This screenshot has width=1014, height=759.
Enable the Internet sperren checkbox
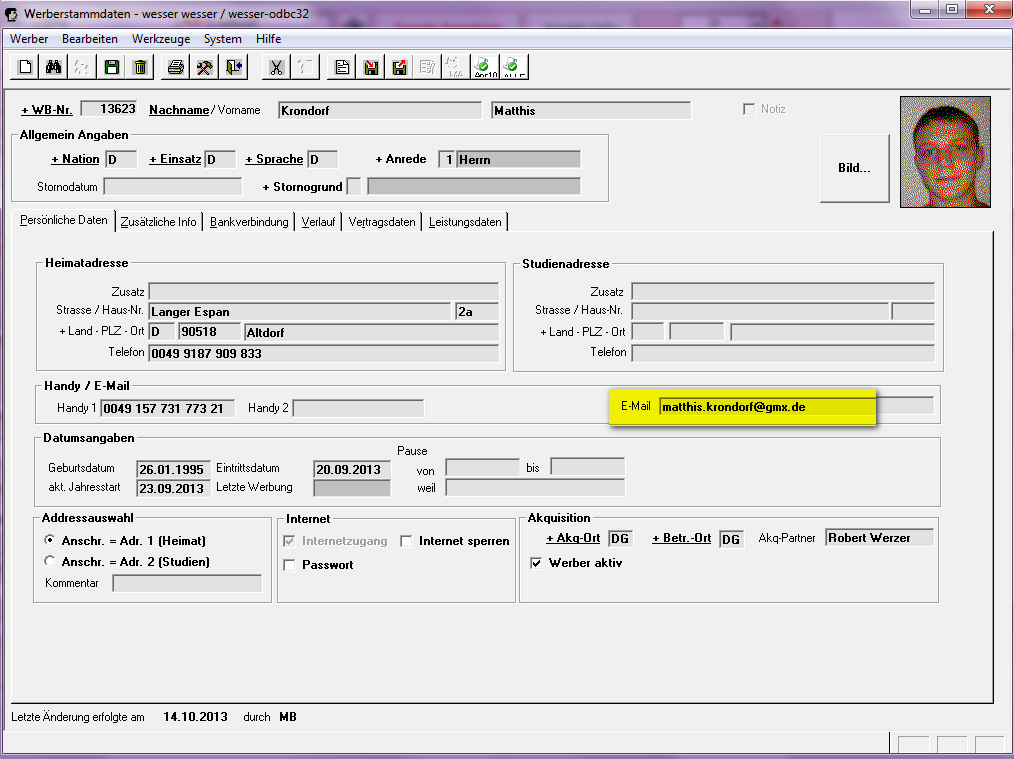click(x=407, y=541)
